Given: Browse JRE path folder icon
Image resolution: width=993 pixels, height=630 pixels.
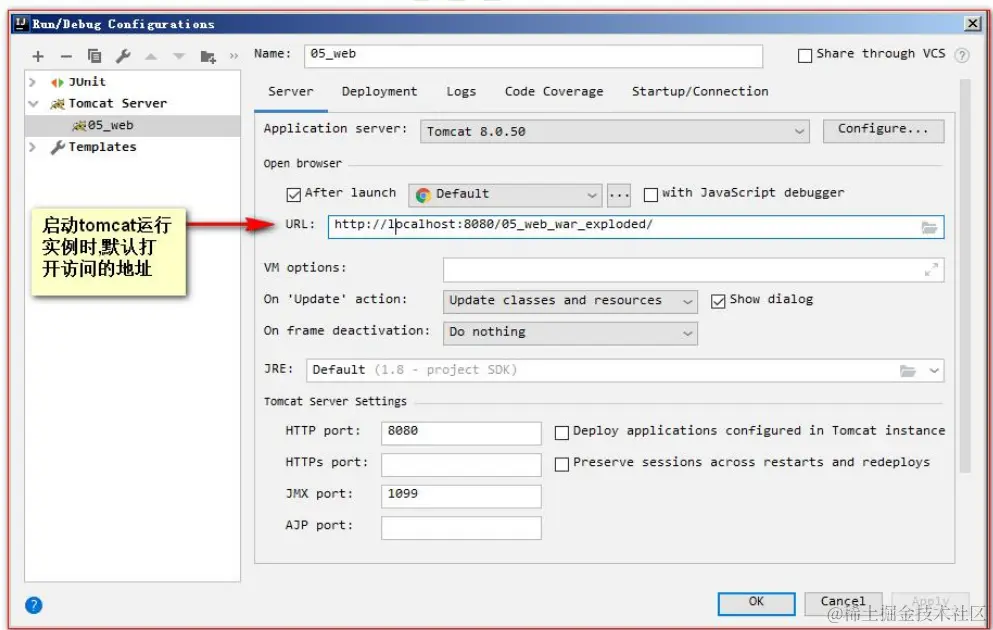Looking at the screenshot, I should [908, 370].
